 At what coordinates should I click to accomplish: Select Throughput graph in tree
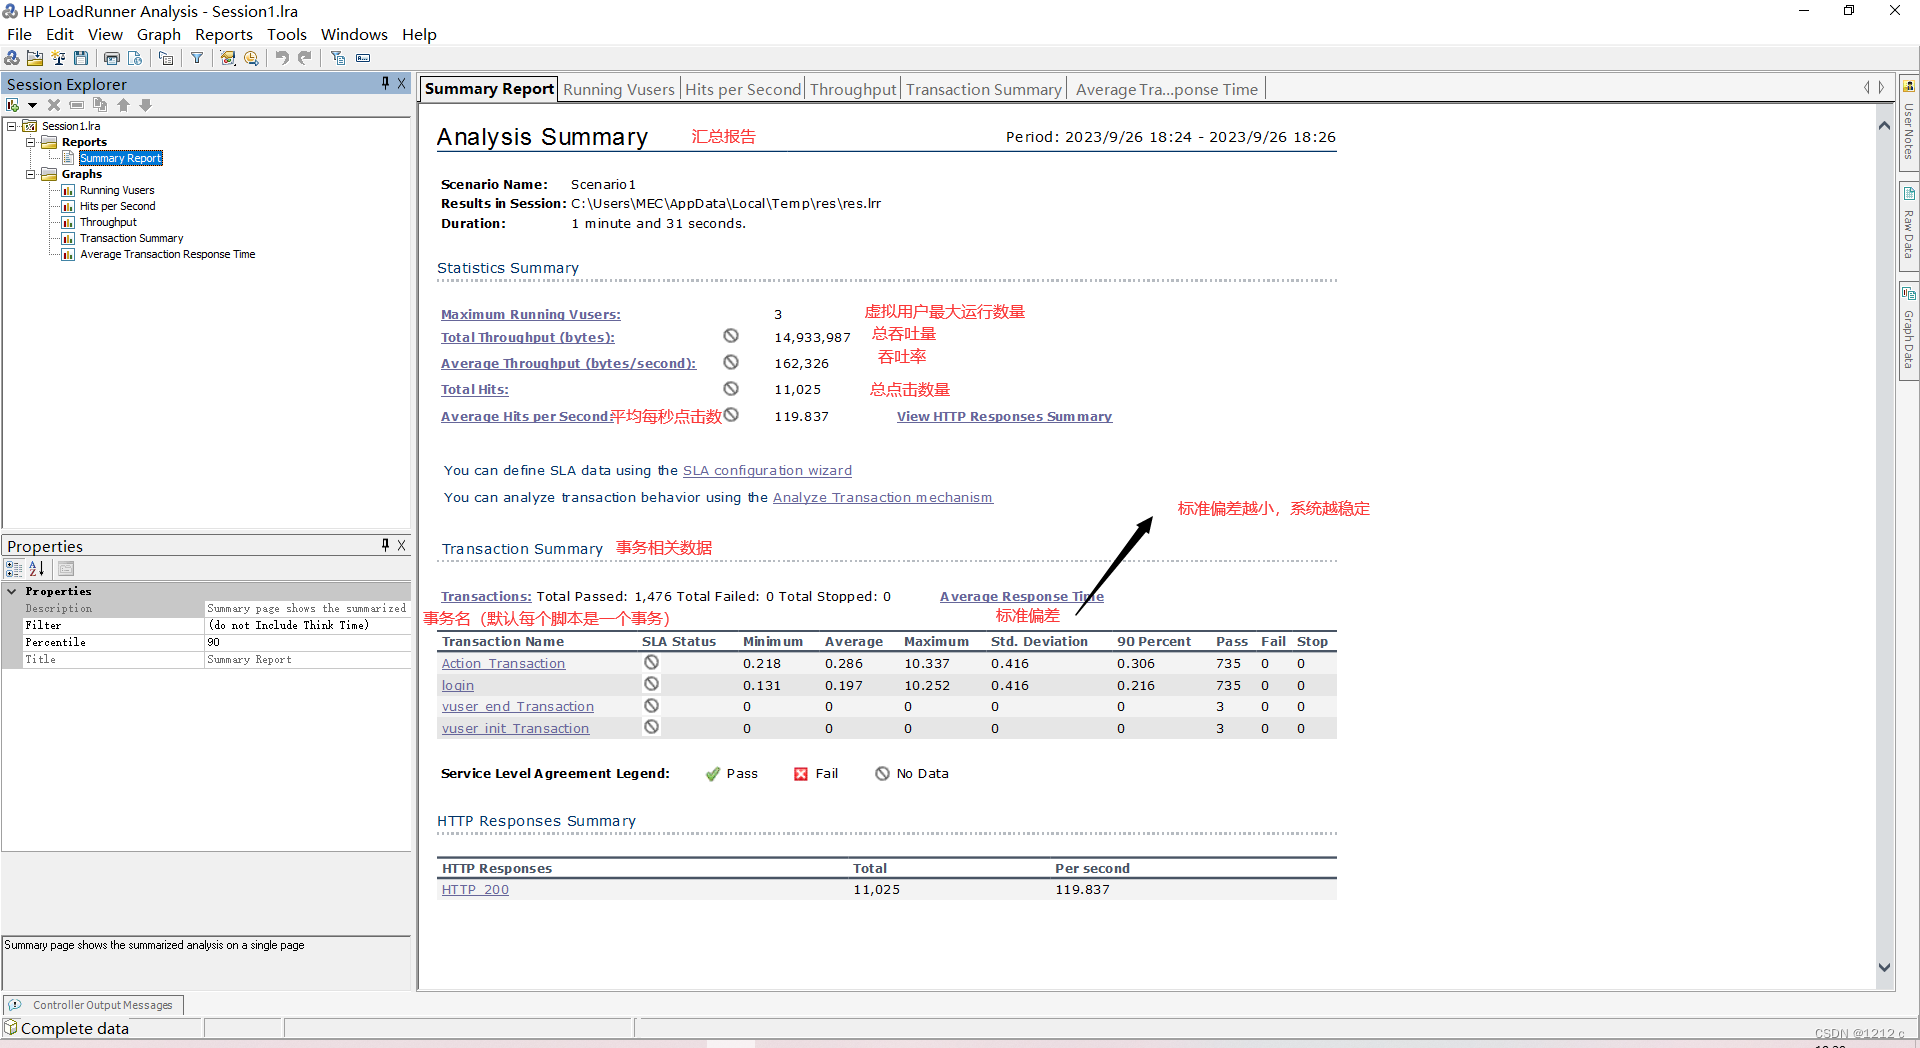108,222
